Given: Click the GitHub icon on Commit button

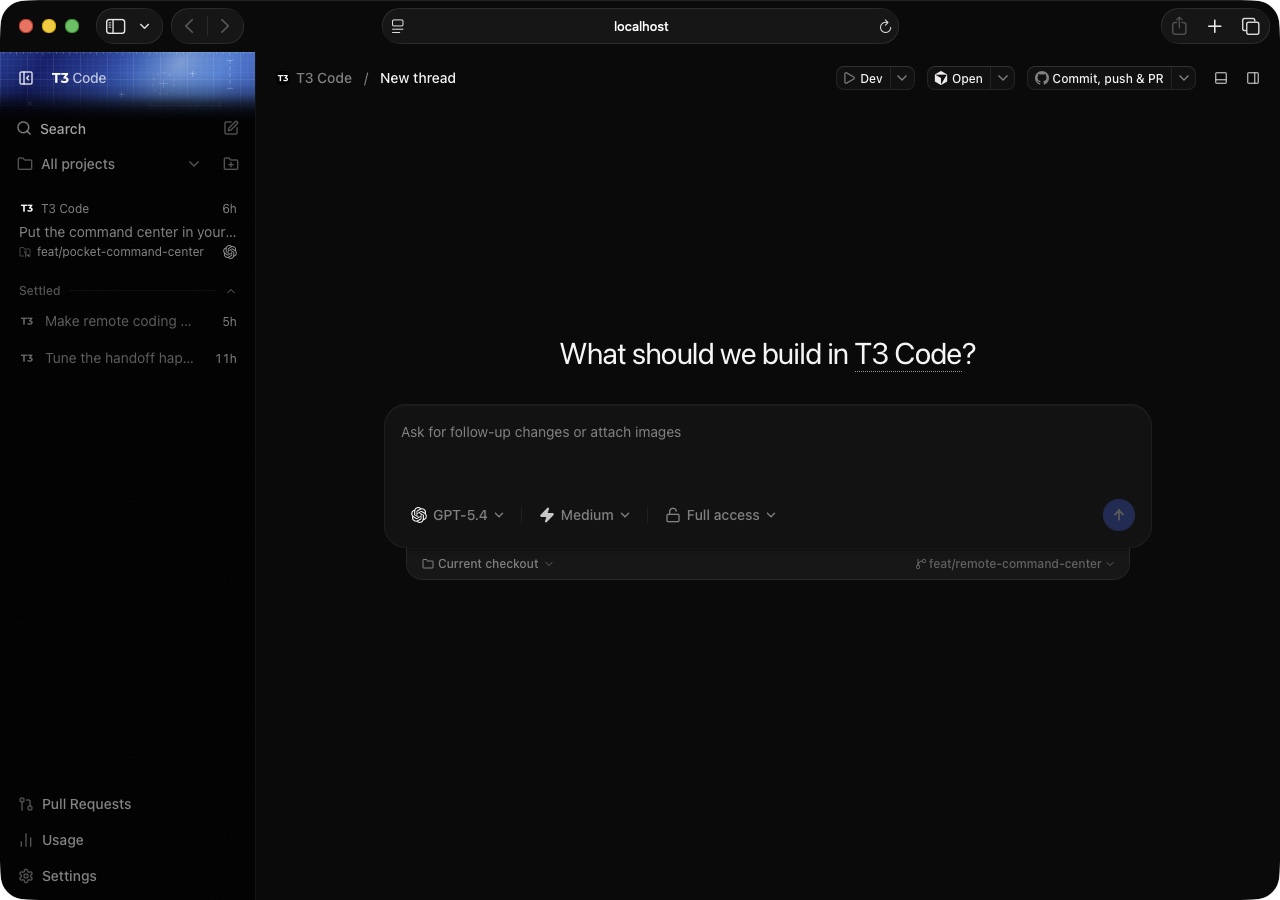Looking at the screenshot, I should point(1041,78).
